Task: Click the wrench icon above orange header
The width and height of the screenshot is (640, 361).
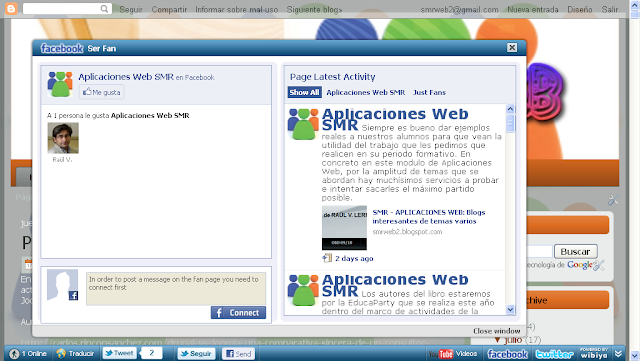Action: pos(613,199)
